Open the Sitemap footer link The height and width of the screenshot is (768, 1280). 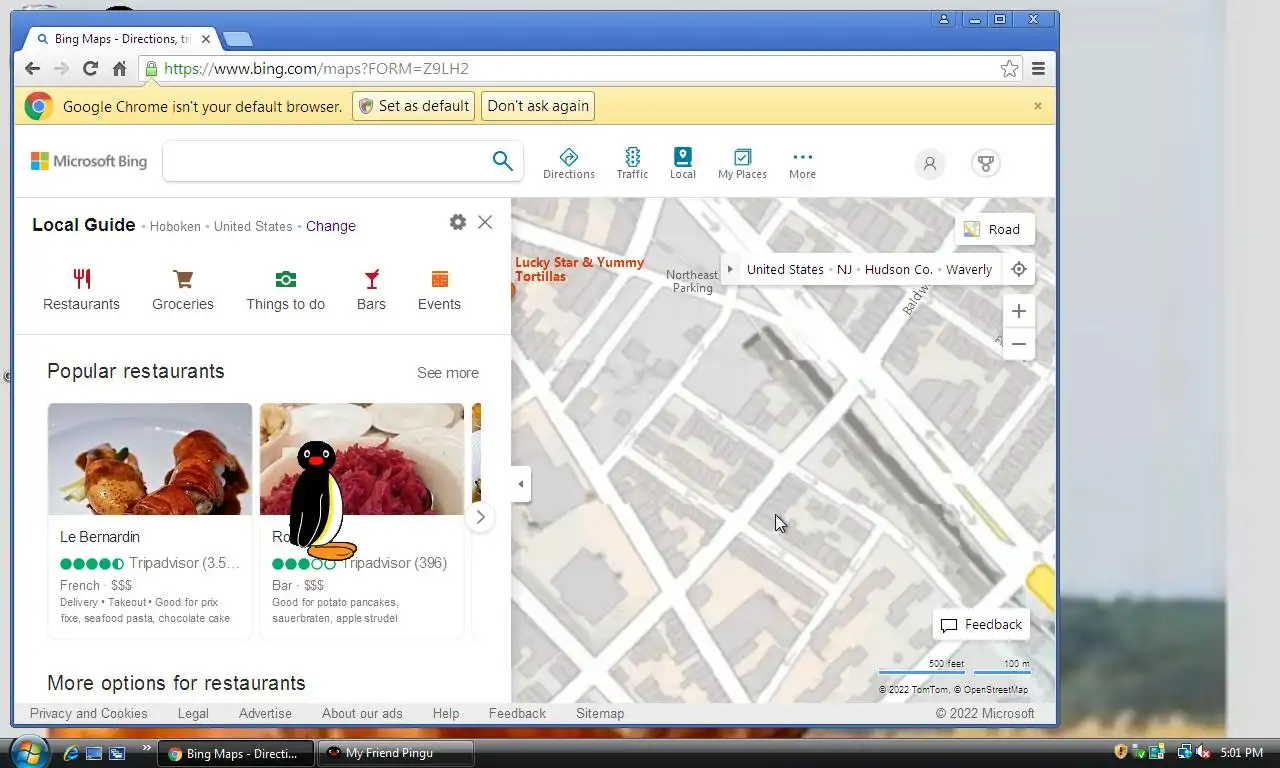point(600,713)
